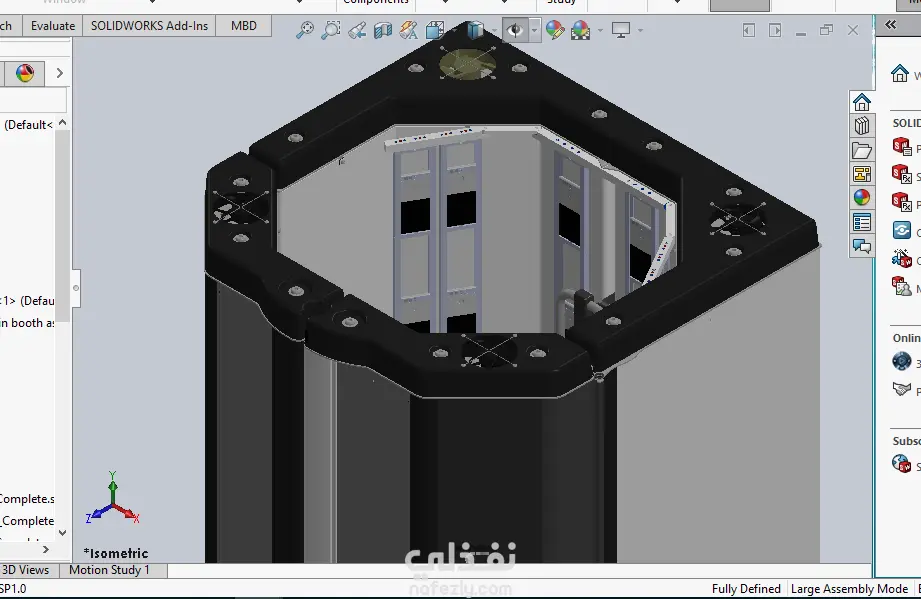921x599 pixels.
Task: Expand the Display Style dropdown arrow
Action: 494,30
